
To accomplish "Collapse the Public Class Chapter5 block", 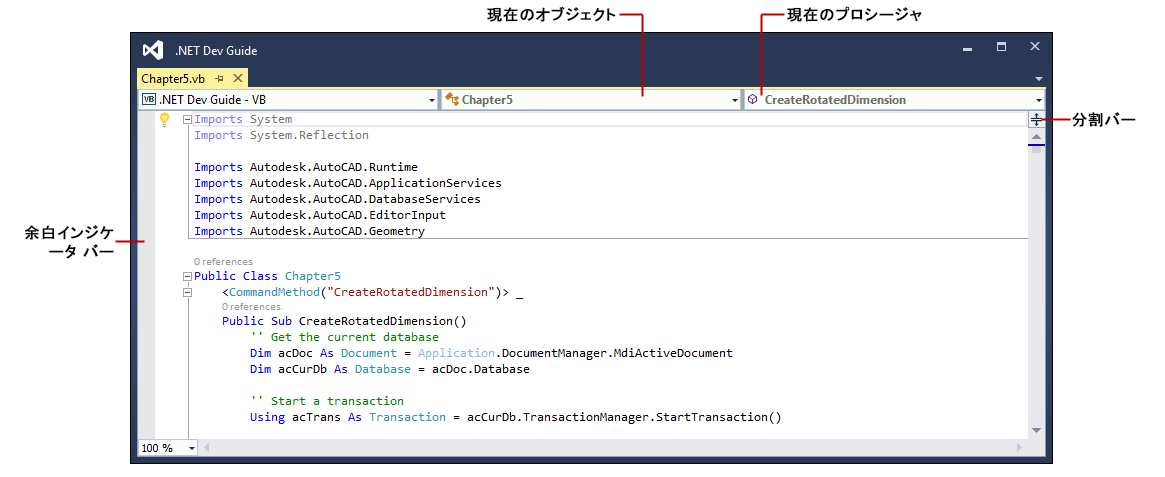I will 187,276.
